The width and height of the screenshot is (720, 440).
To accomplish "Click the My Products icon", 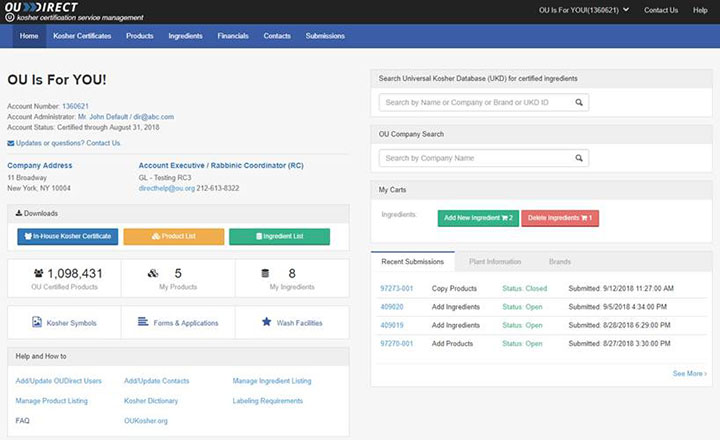I will pyautogui.click(x=152, y=272).
